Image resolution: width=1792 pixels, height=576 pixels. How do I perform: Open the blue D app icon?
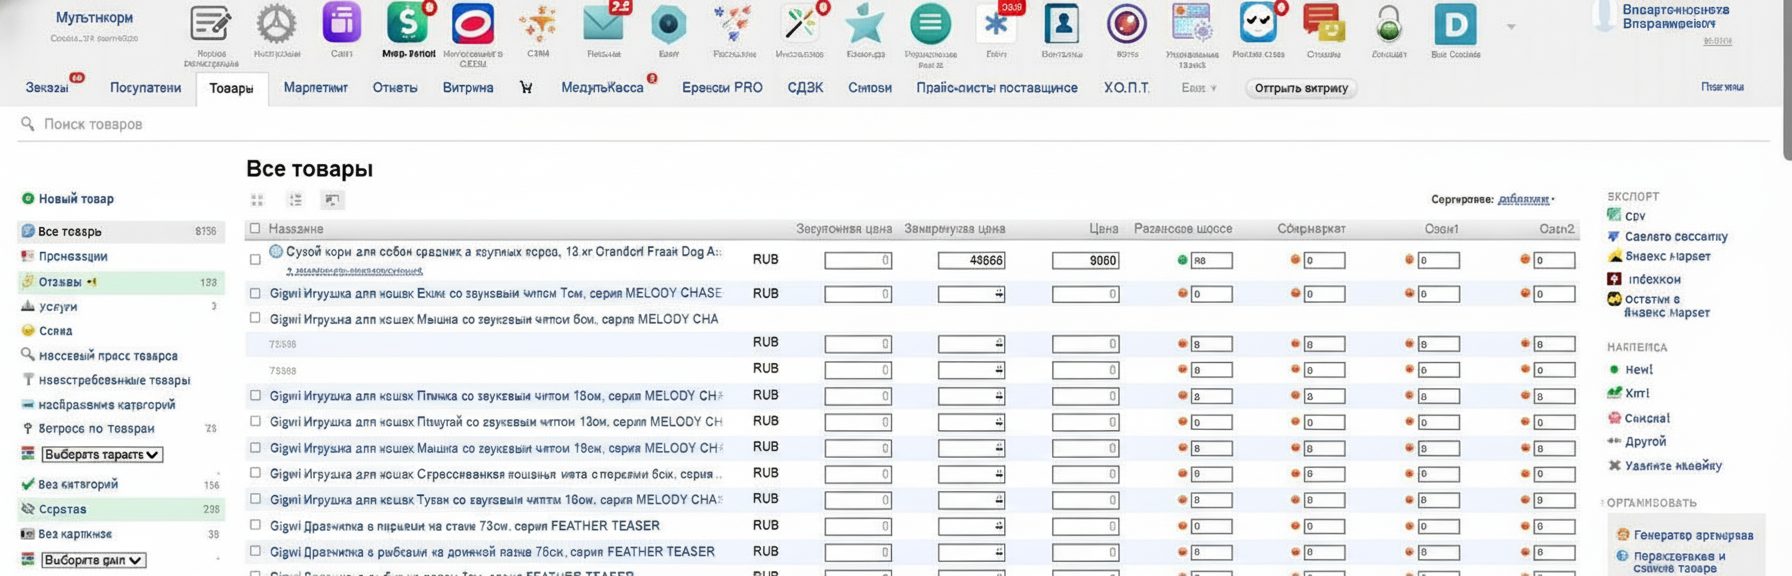(x=1454, y=24)
